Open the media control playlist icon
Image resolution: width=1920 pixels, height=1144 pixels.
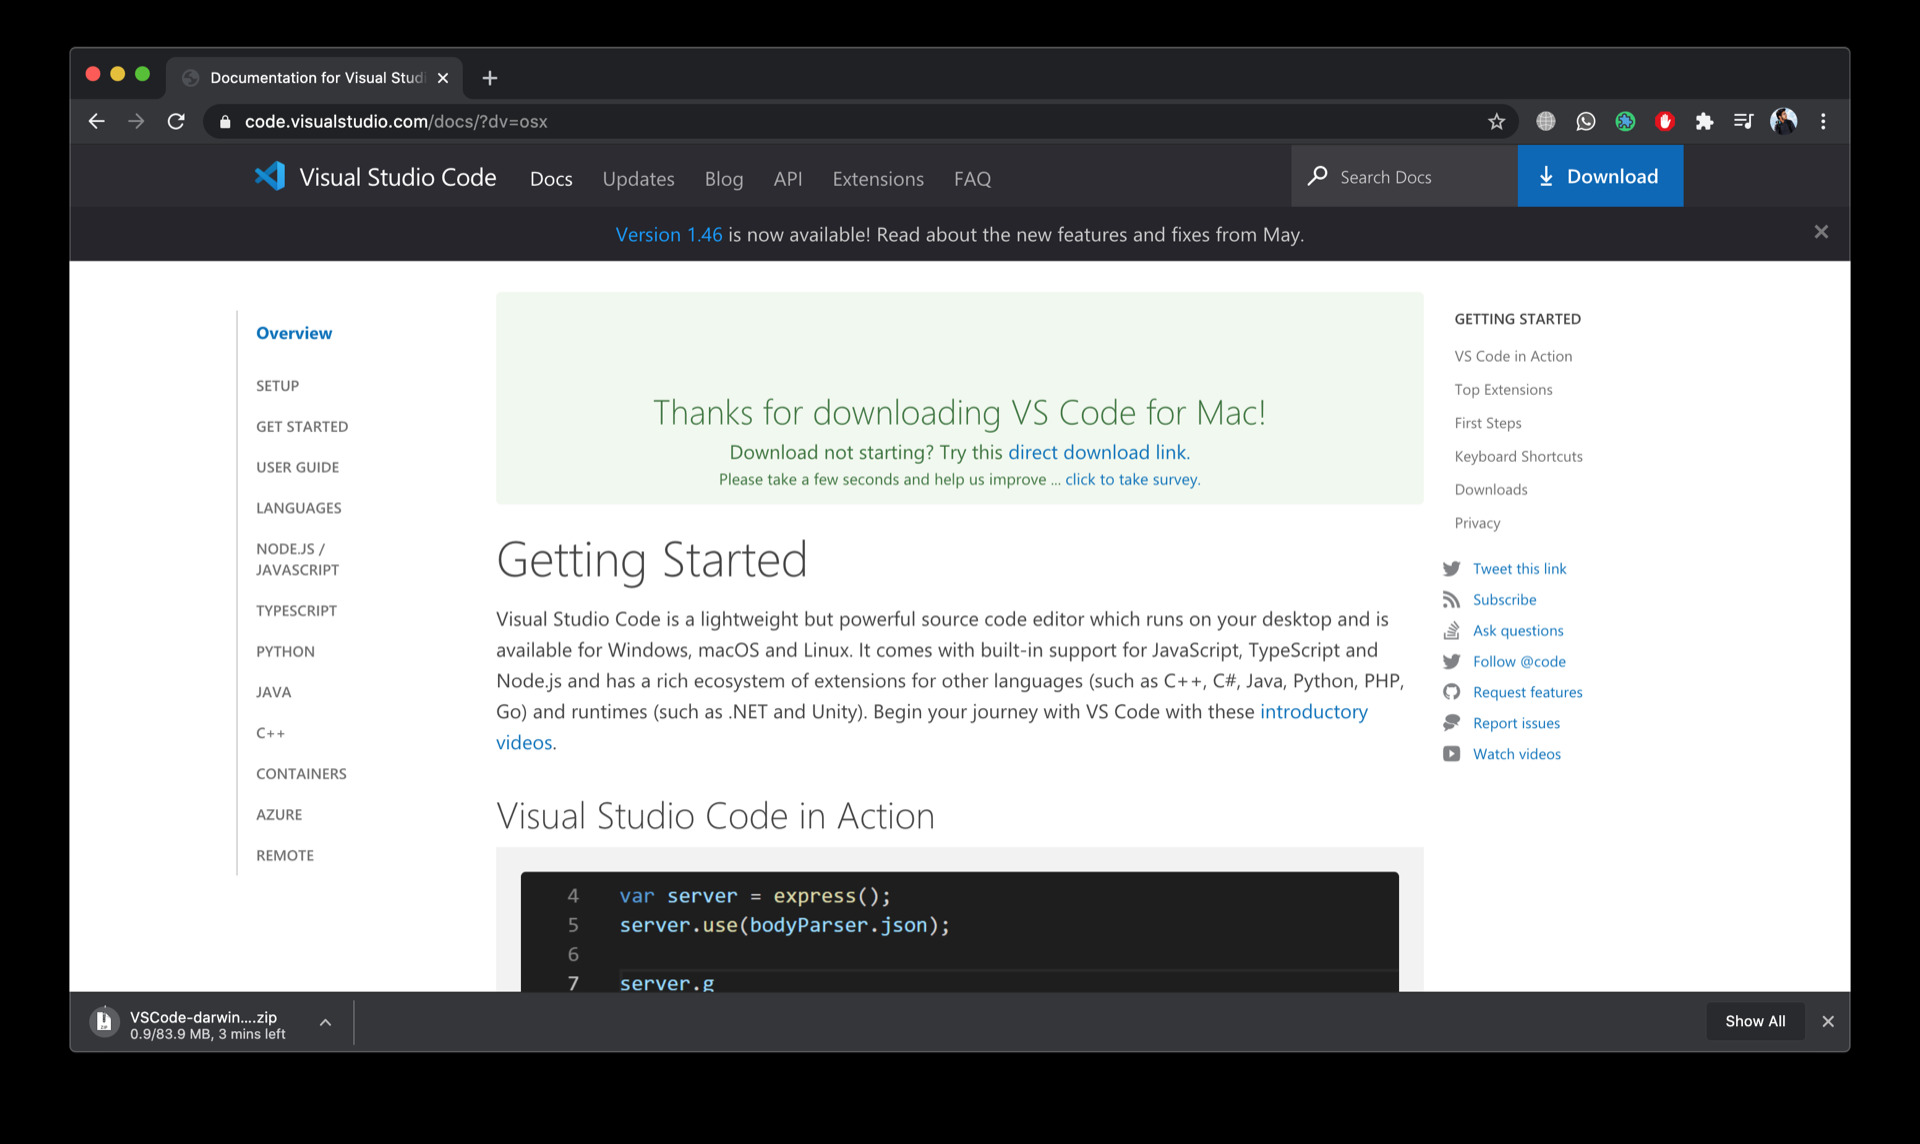point(1743,121)
